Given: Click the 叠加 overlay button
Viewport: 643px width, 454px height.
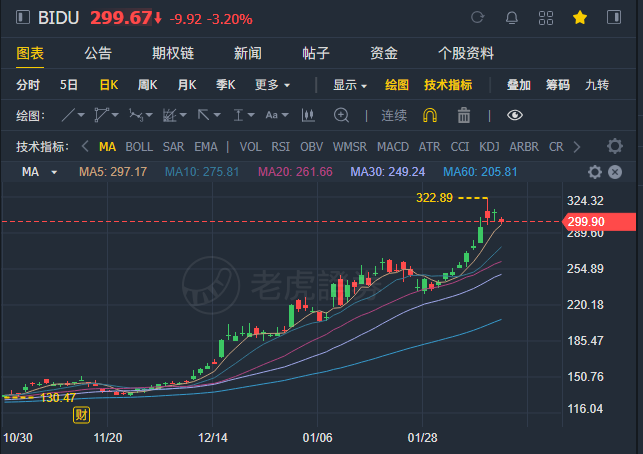Looking at the screenshot, I should point(518,85).
